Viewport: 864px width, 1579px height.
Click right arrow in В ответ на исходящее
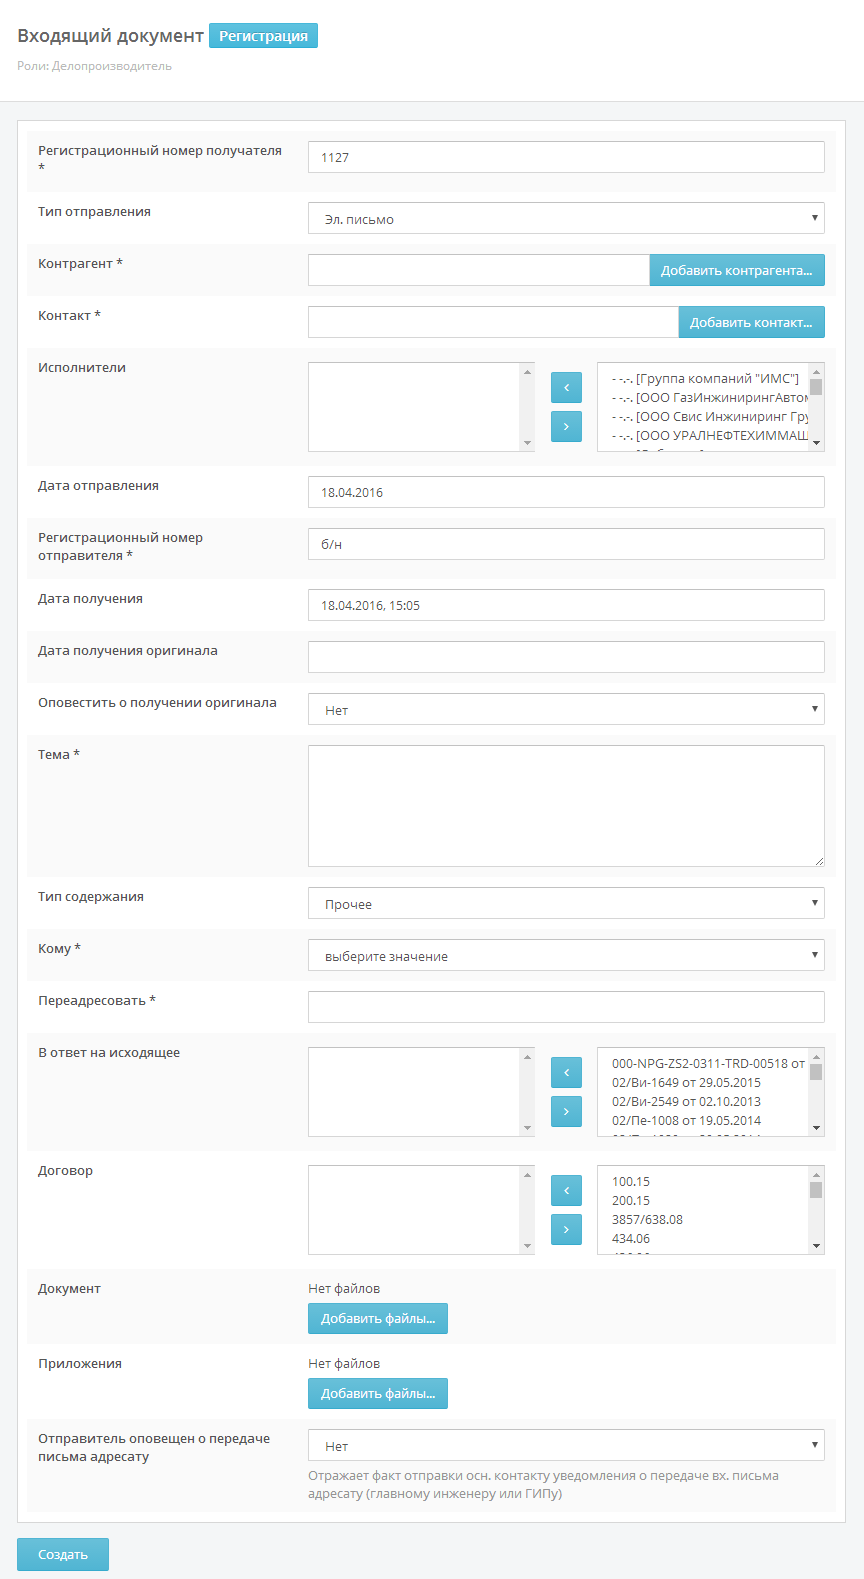[566, 1111]
